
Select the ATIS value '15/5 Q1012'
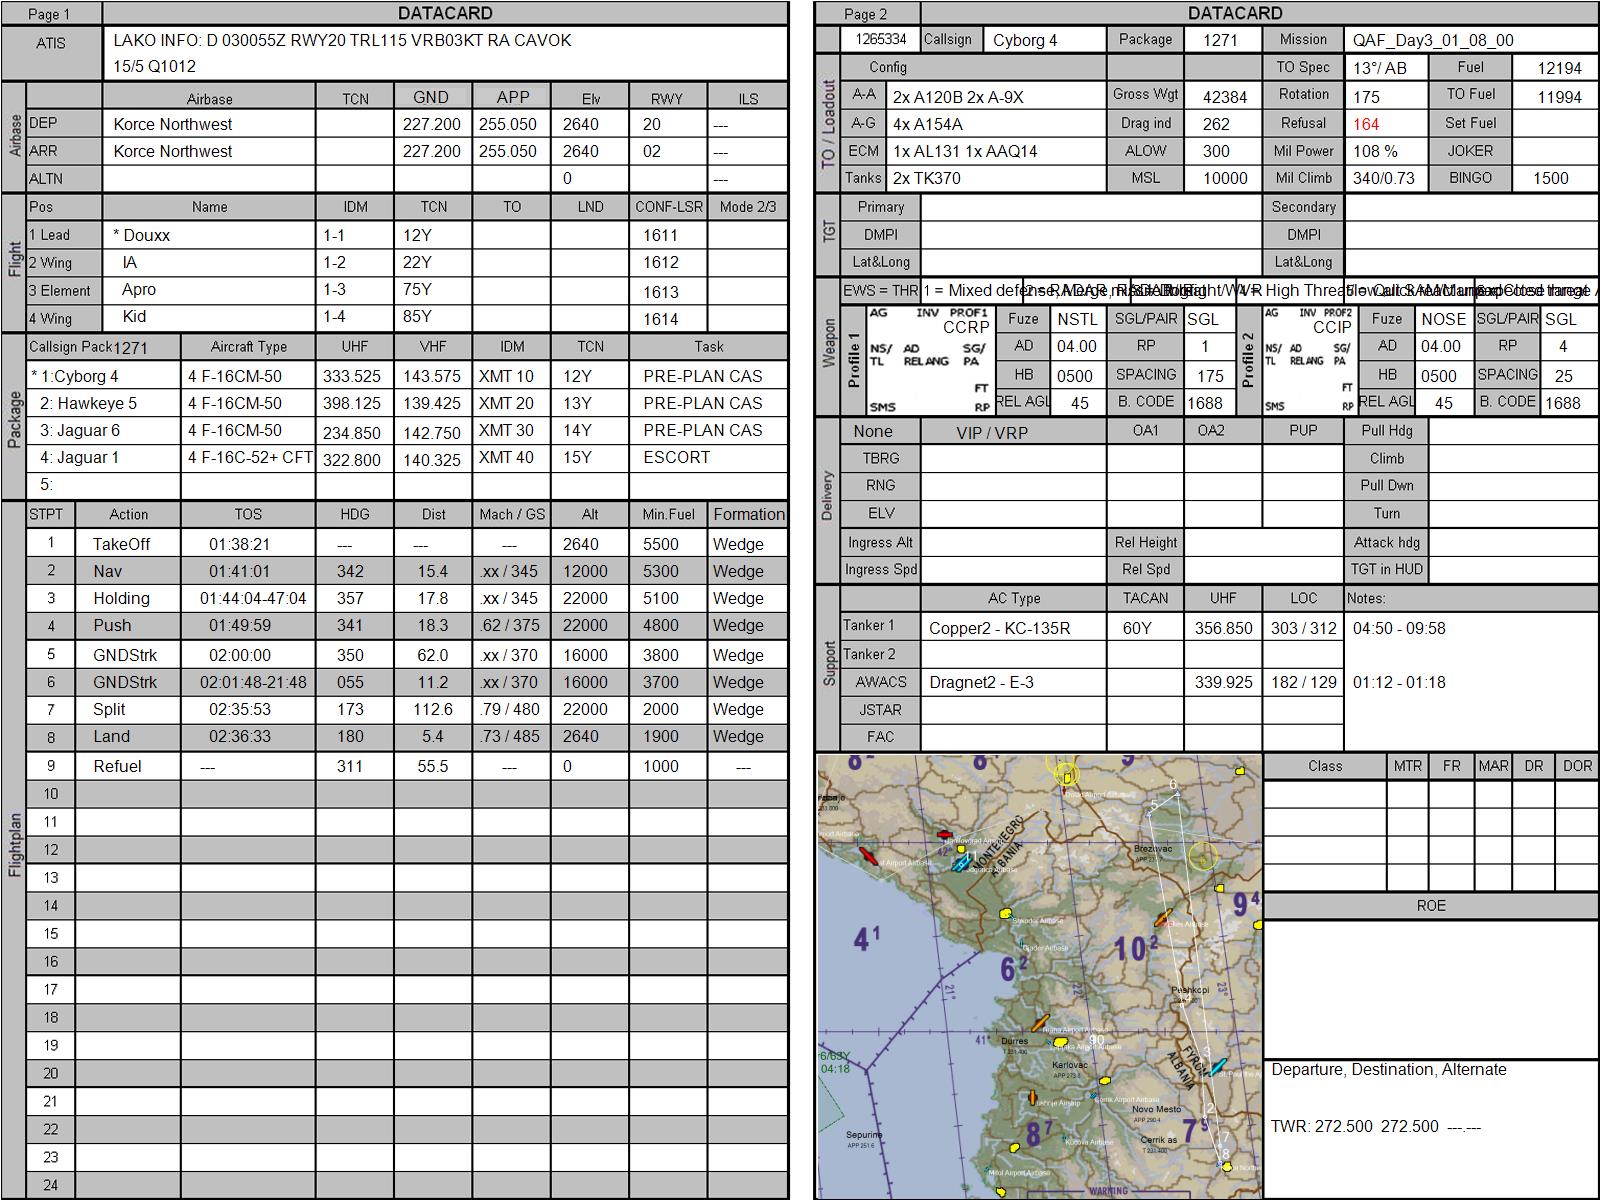[155, 67]
